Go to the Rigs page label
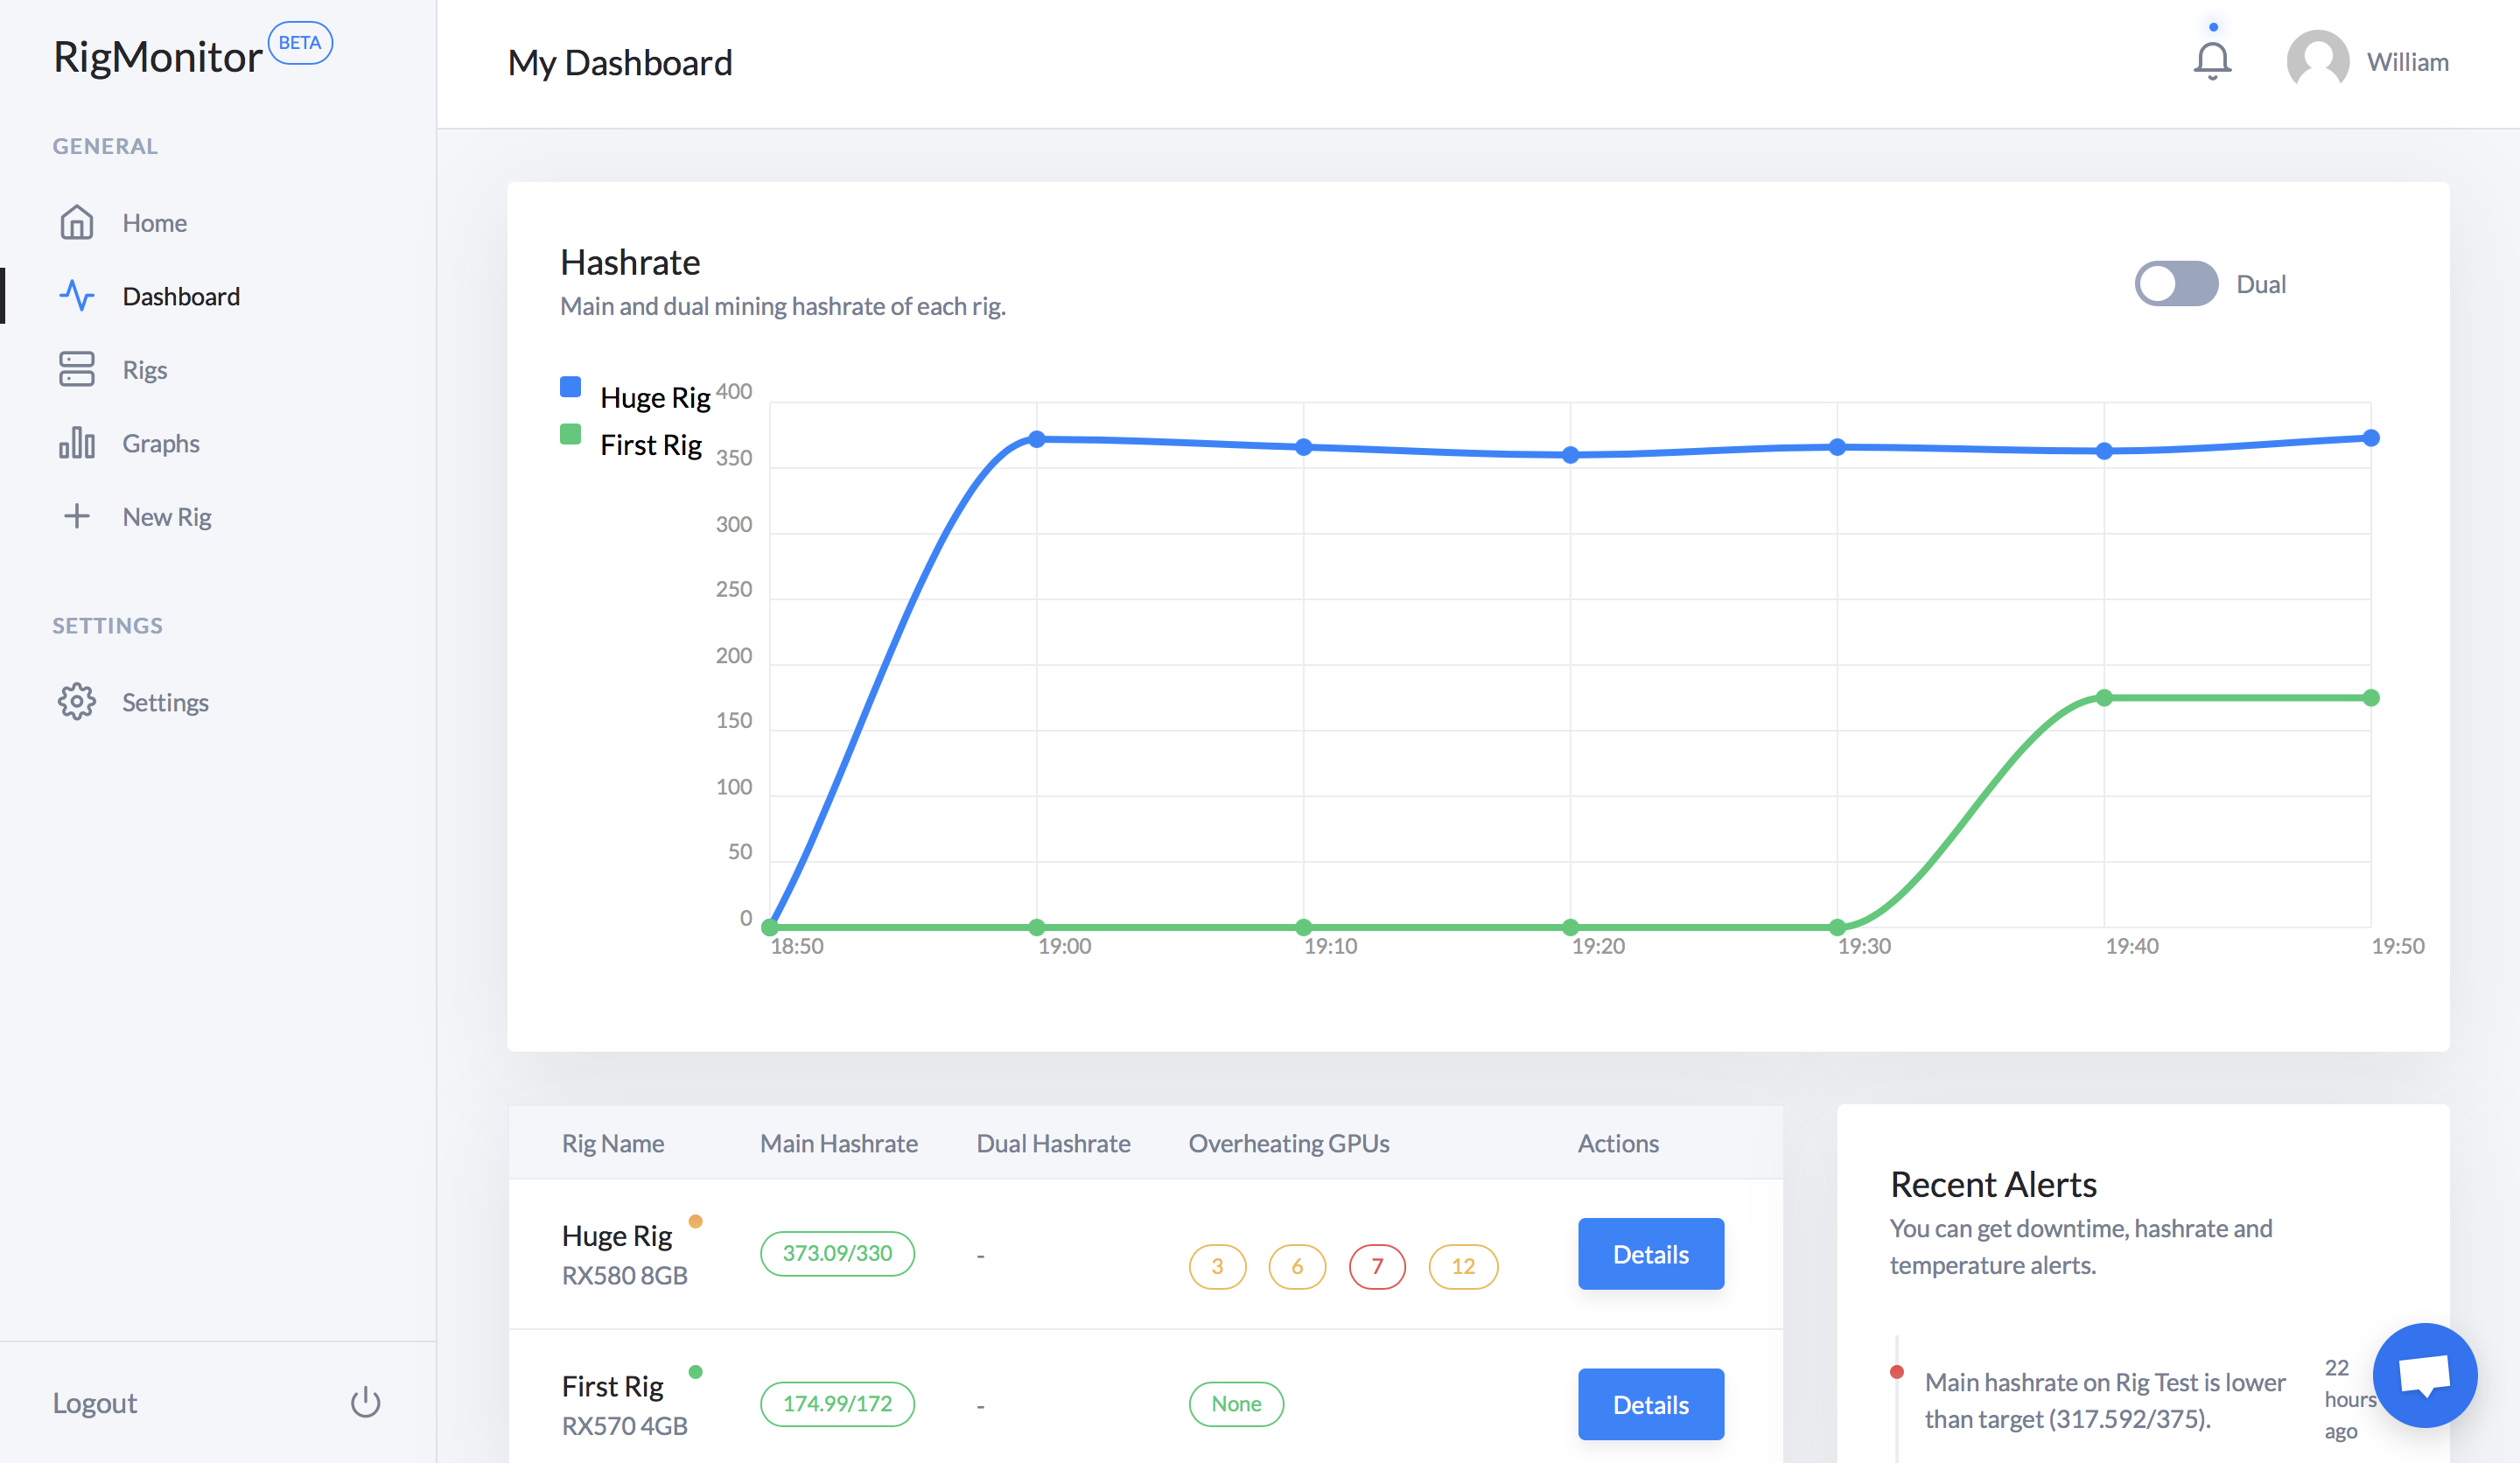This screenshot has width=2520, height=1463. (x=145, y=370)
